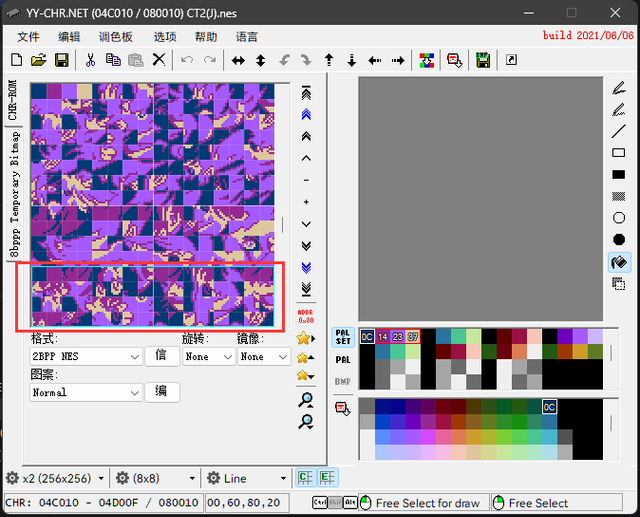Flip horizontally with the double arrow icon
Image resolution: width=640 pixels, height=517 pixels.
coord(238,61)
